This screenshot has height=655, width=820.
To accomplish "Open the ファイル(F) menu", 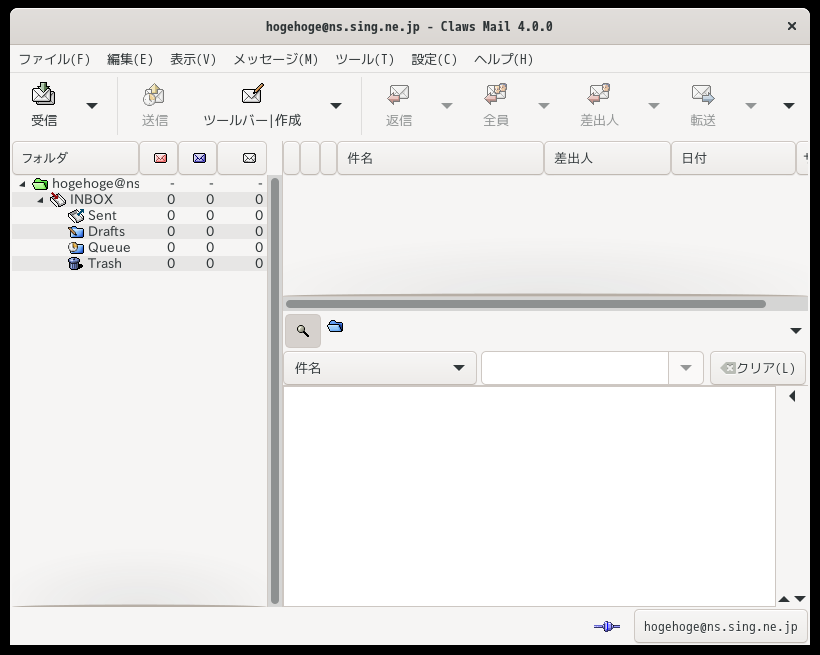I will point(54,59).
